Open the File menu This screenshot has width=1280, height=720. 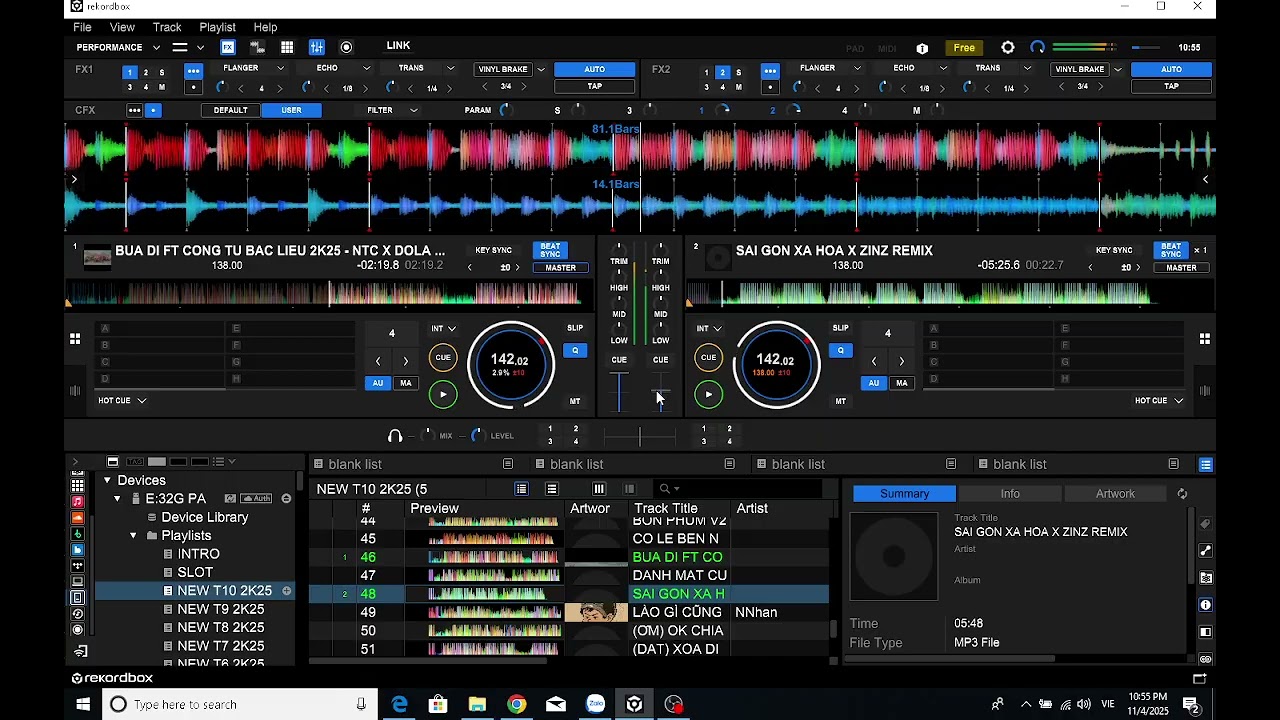click(82, 27)
